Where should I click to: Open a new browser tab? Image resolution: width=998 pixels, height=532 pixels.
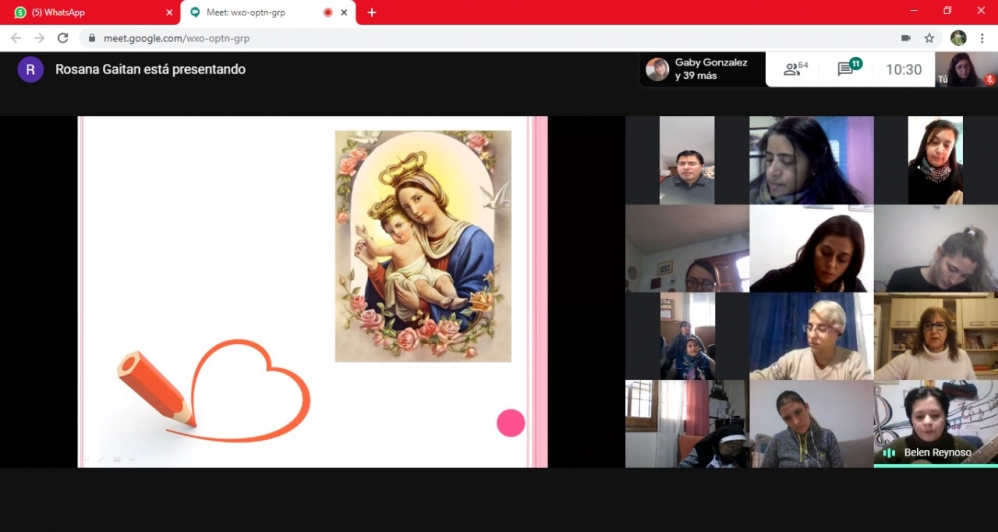372,13
